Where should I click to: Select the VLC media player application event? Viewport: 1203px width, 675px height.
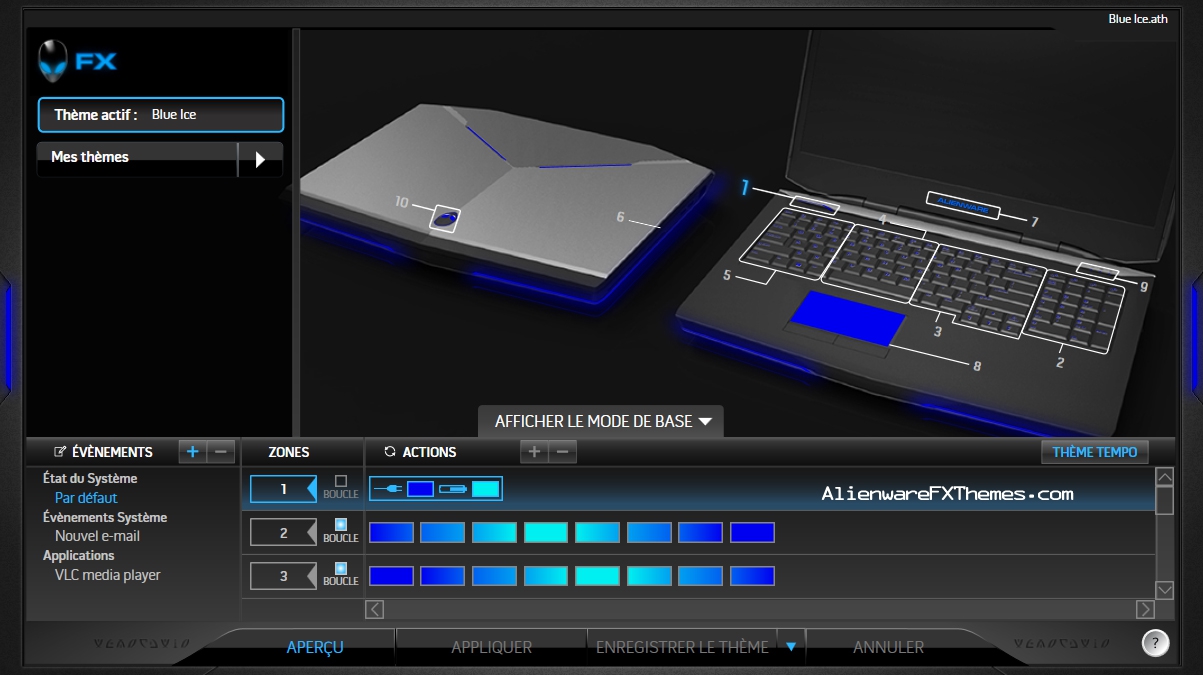point(107,575)
